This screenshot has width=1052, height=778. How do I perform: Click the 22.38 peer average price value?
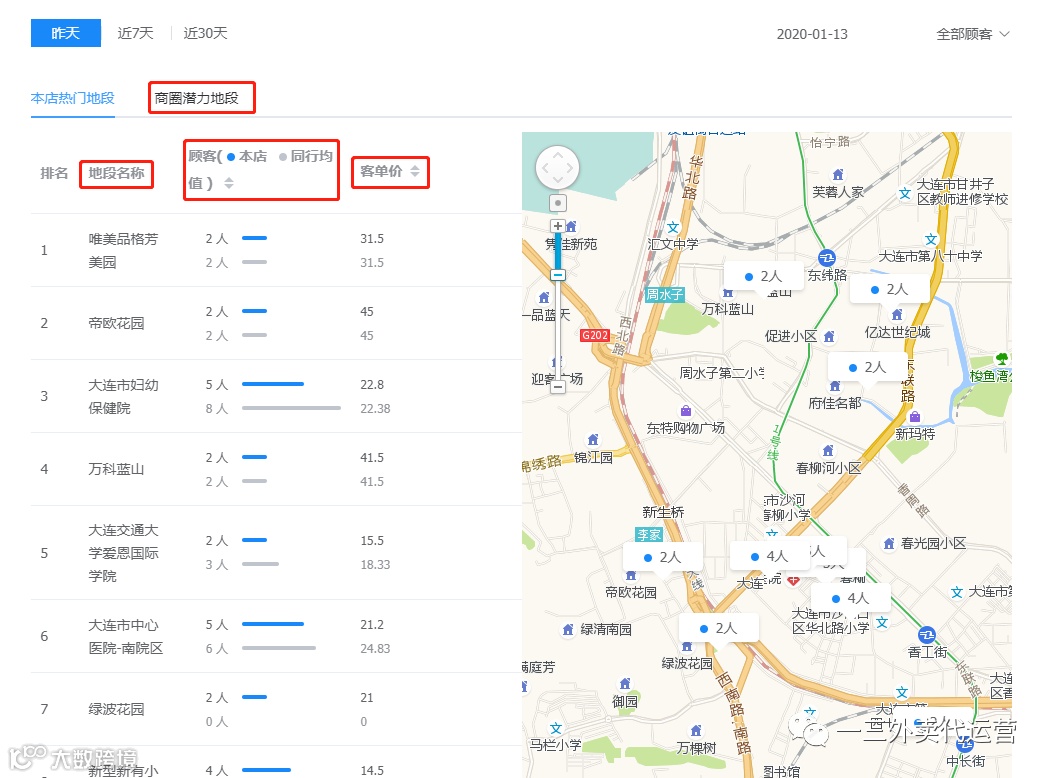(x=375, y=408)
